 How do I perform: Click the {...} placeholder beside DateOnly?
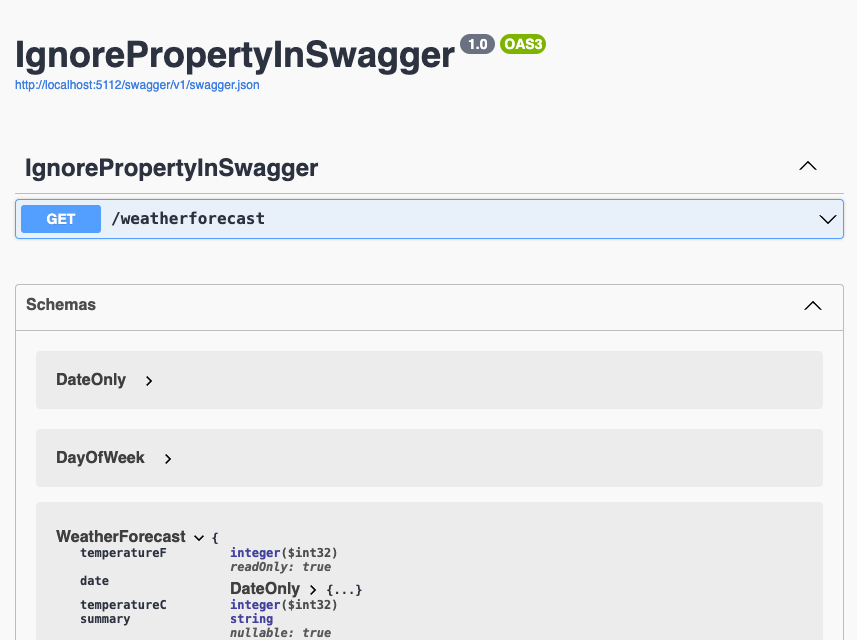(x=344, y=590)
